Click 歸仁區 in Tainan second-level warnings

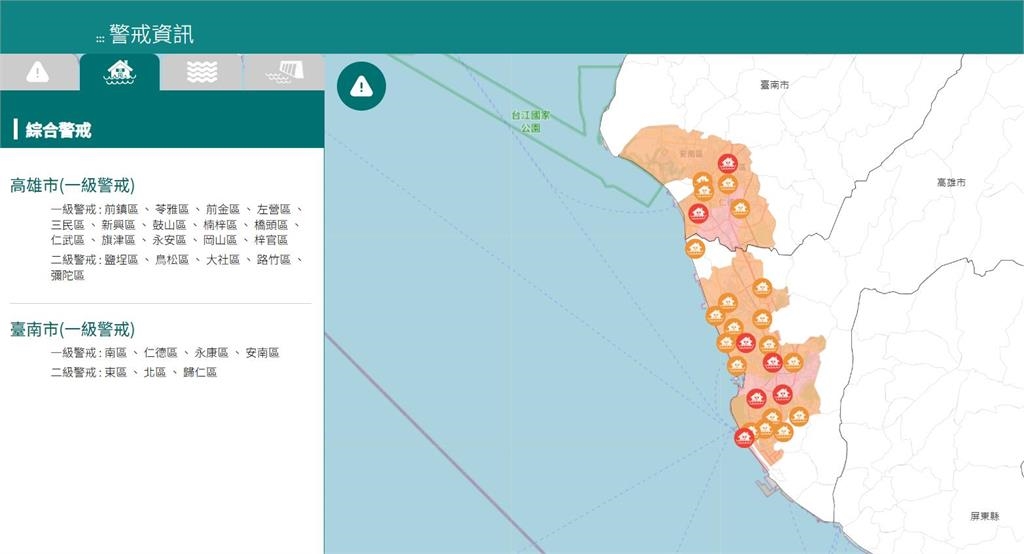200,372
